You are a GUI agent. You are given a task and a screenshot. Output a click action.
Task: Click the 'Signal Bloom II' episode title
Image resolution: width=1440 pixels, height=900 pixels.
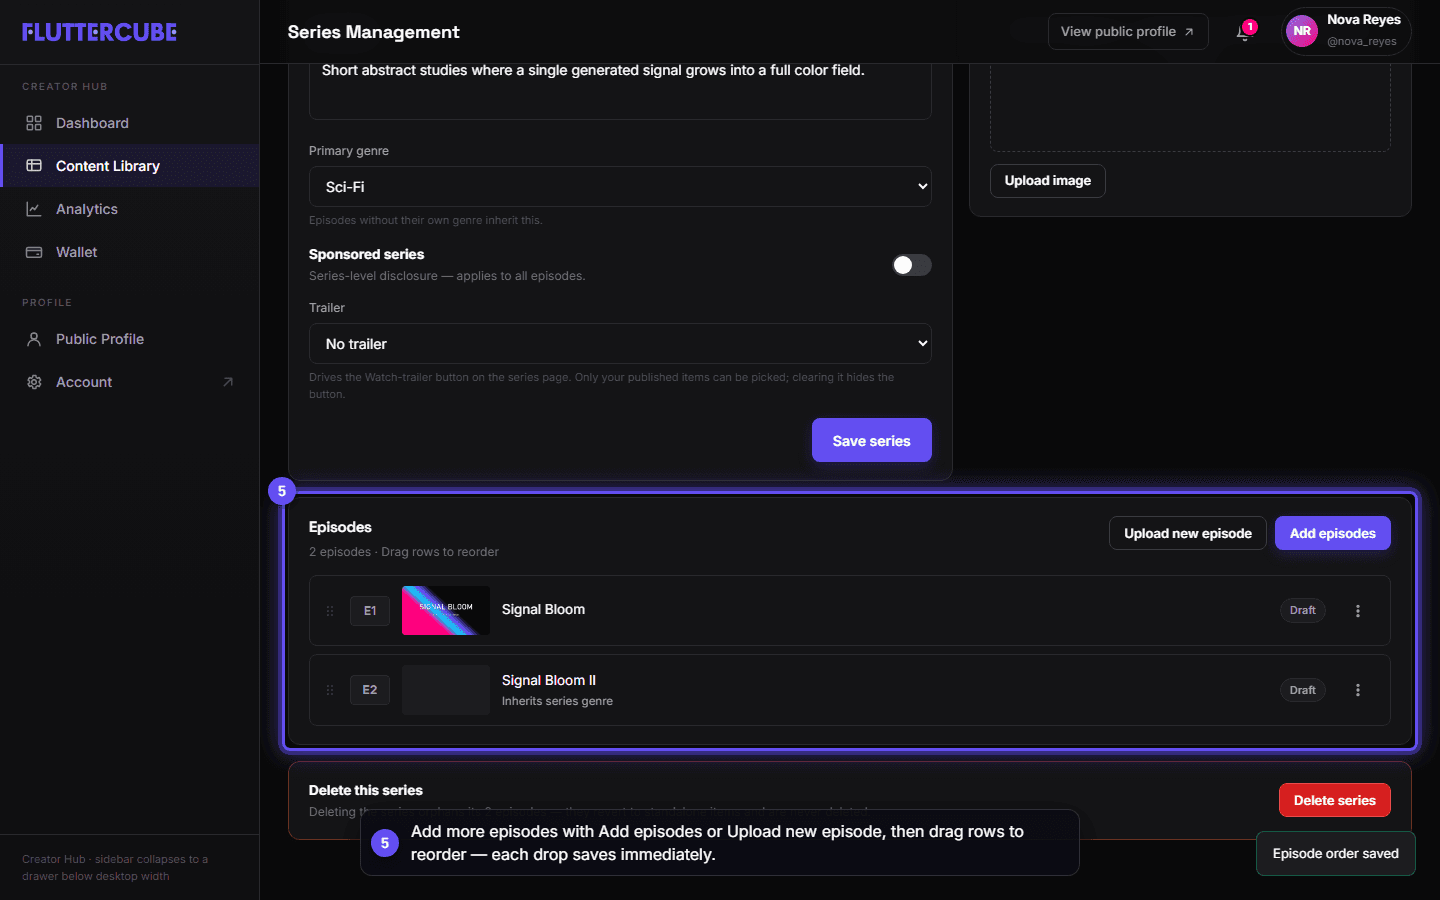[549, 680]
